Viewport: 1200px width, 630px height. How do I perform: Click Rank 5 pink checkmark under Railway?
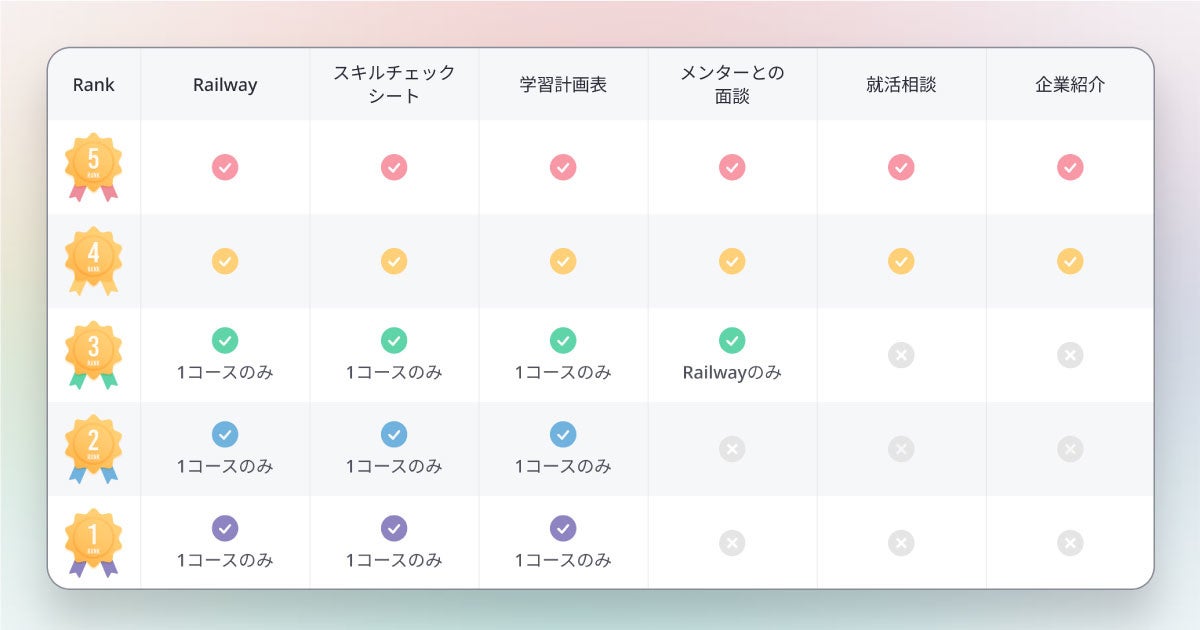[x=225, y=167]
